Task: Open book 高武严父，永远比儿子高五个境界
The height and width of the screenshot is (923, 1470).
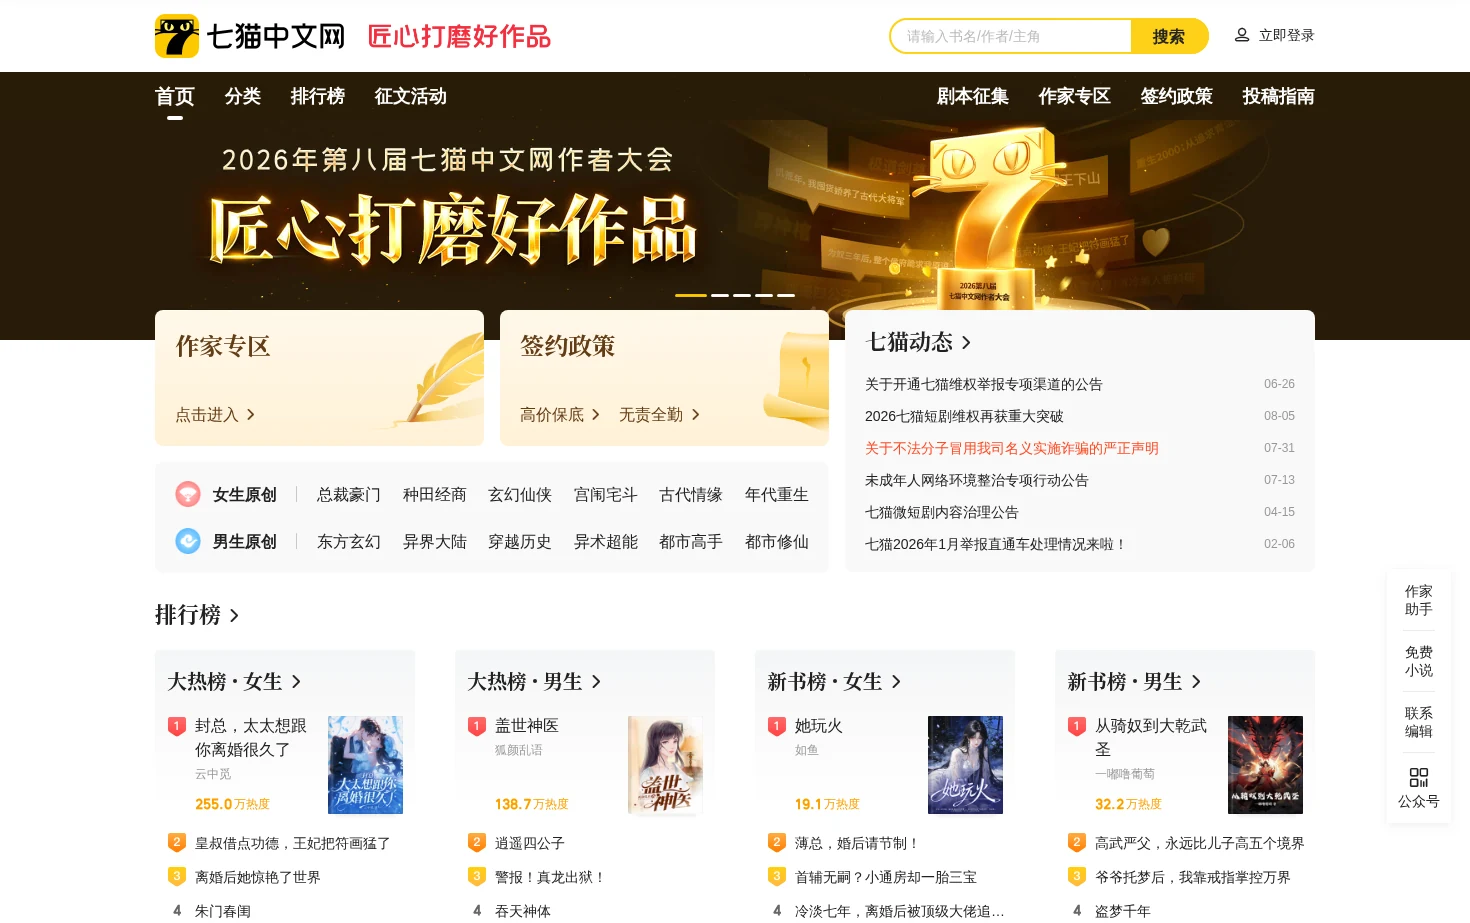Action: [1200, 843]
